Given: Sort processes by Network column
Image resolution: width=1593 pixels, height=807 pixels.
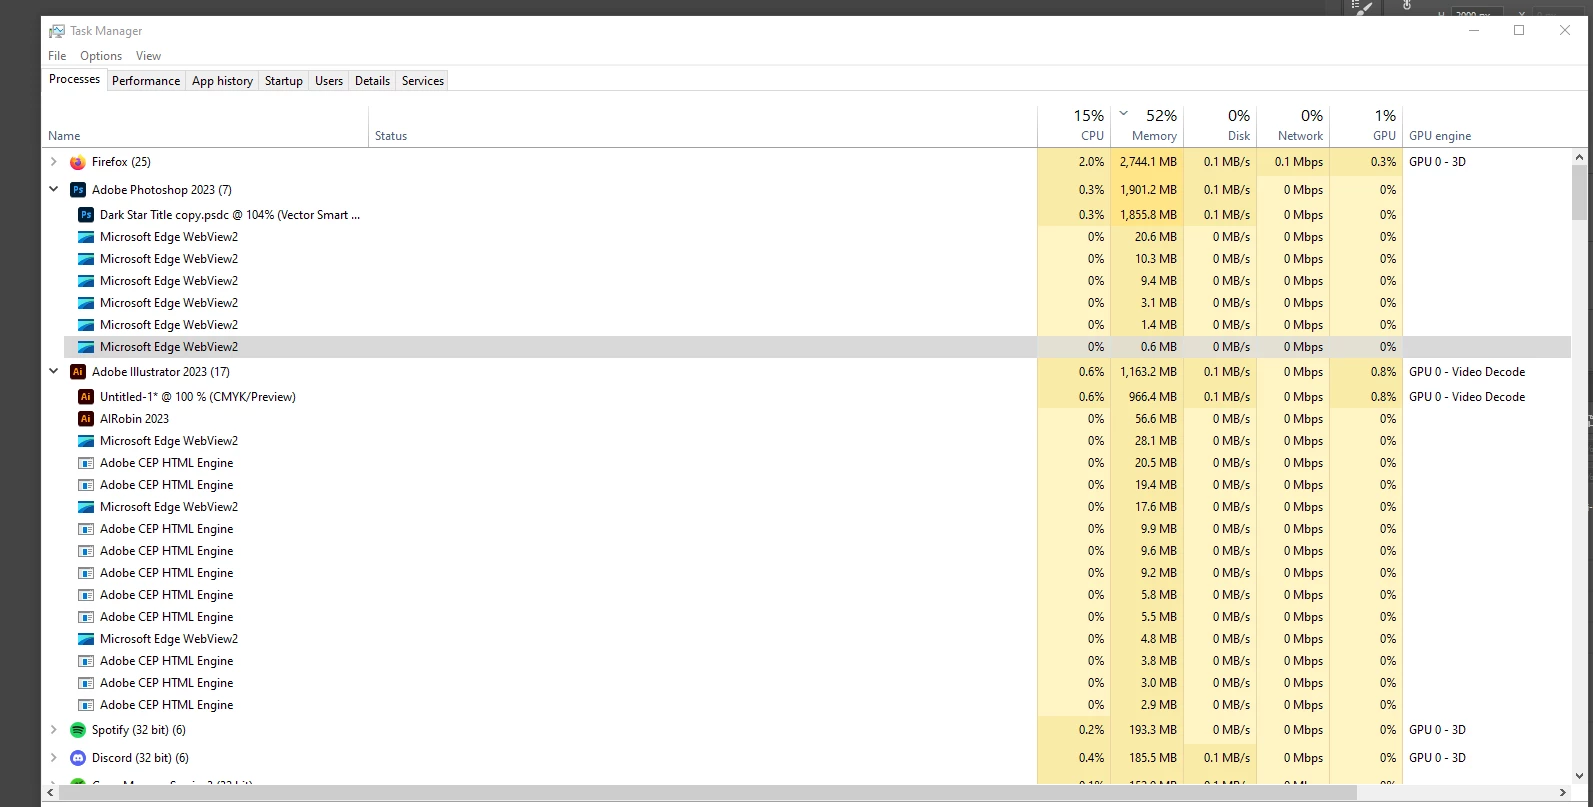Looking at the screenshot, I should [1293, 126].
